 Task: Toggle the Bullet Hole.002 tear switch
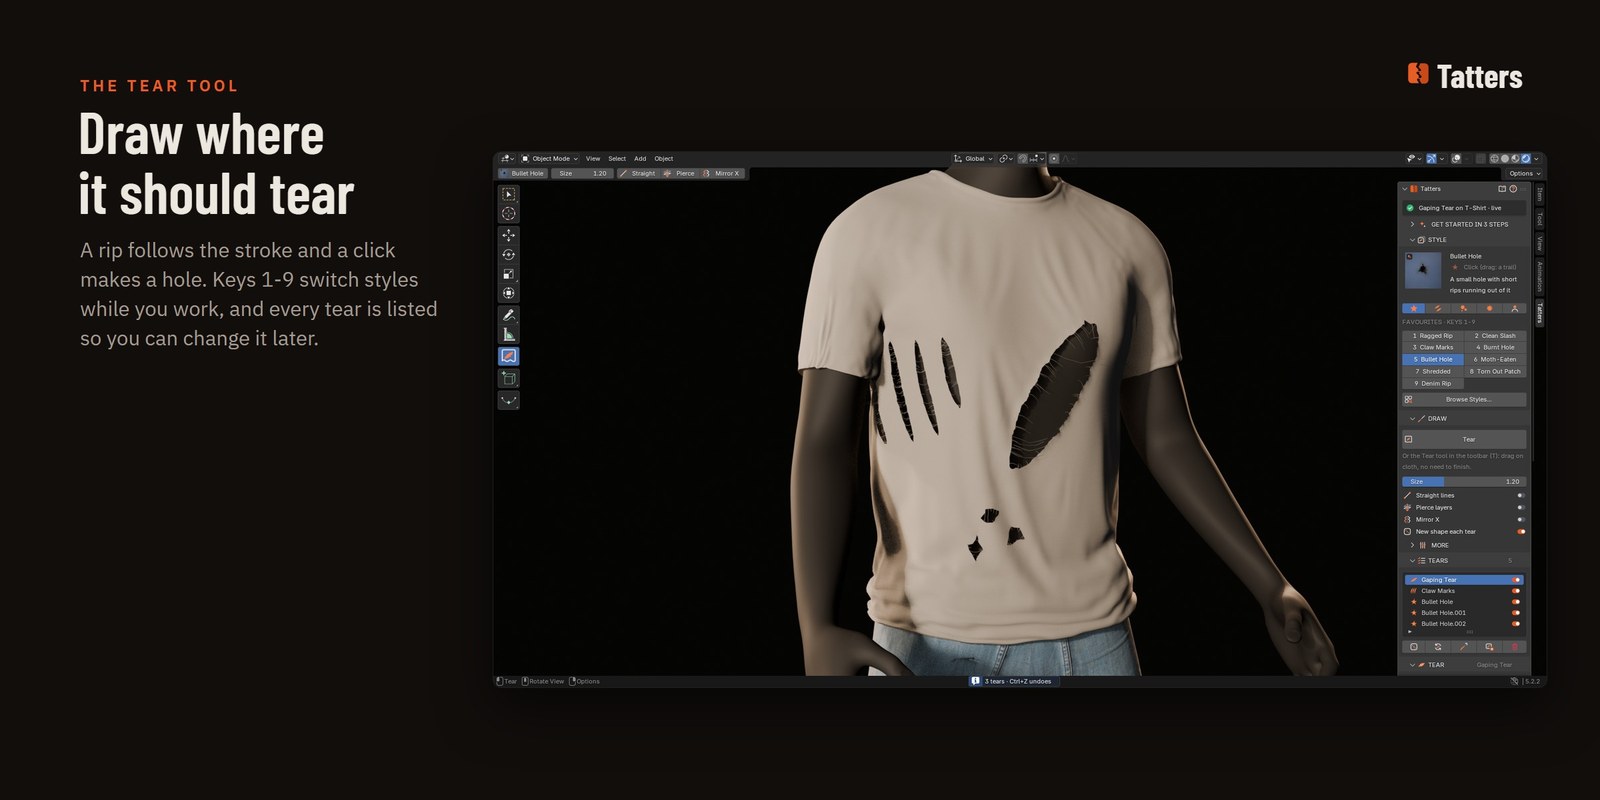(1516, 624)
